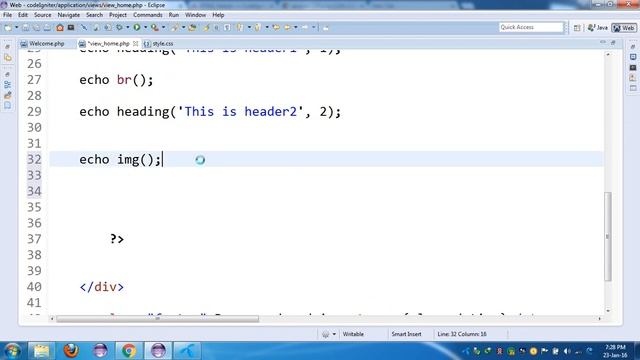640x360 pixels.
Task: Open the External Tools dropdown arrow
Action: 164,28
